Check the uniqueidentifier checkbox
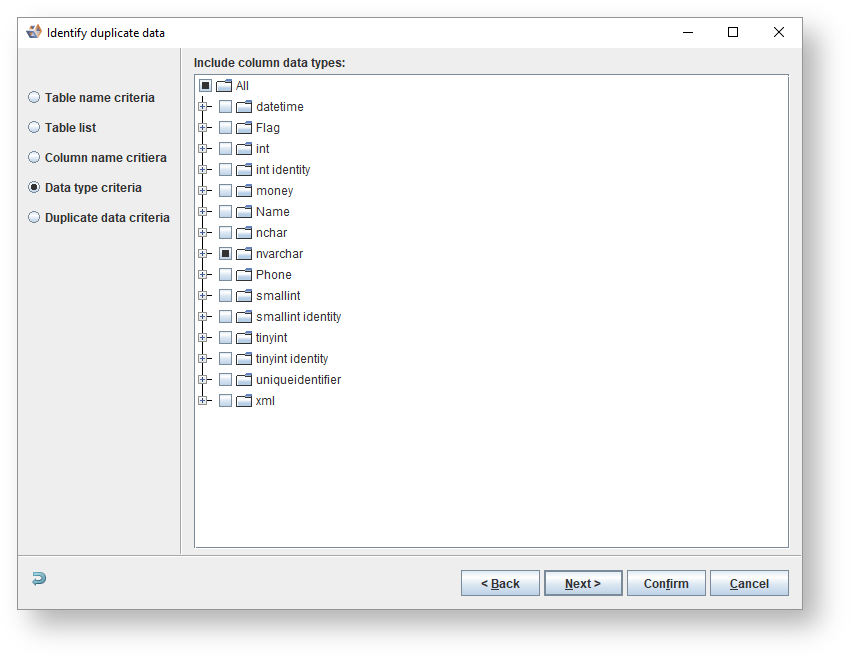The image size is (851, 658). coord(225,379)
